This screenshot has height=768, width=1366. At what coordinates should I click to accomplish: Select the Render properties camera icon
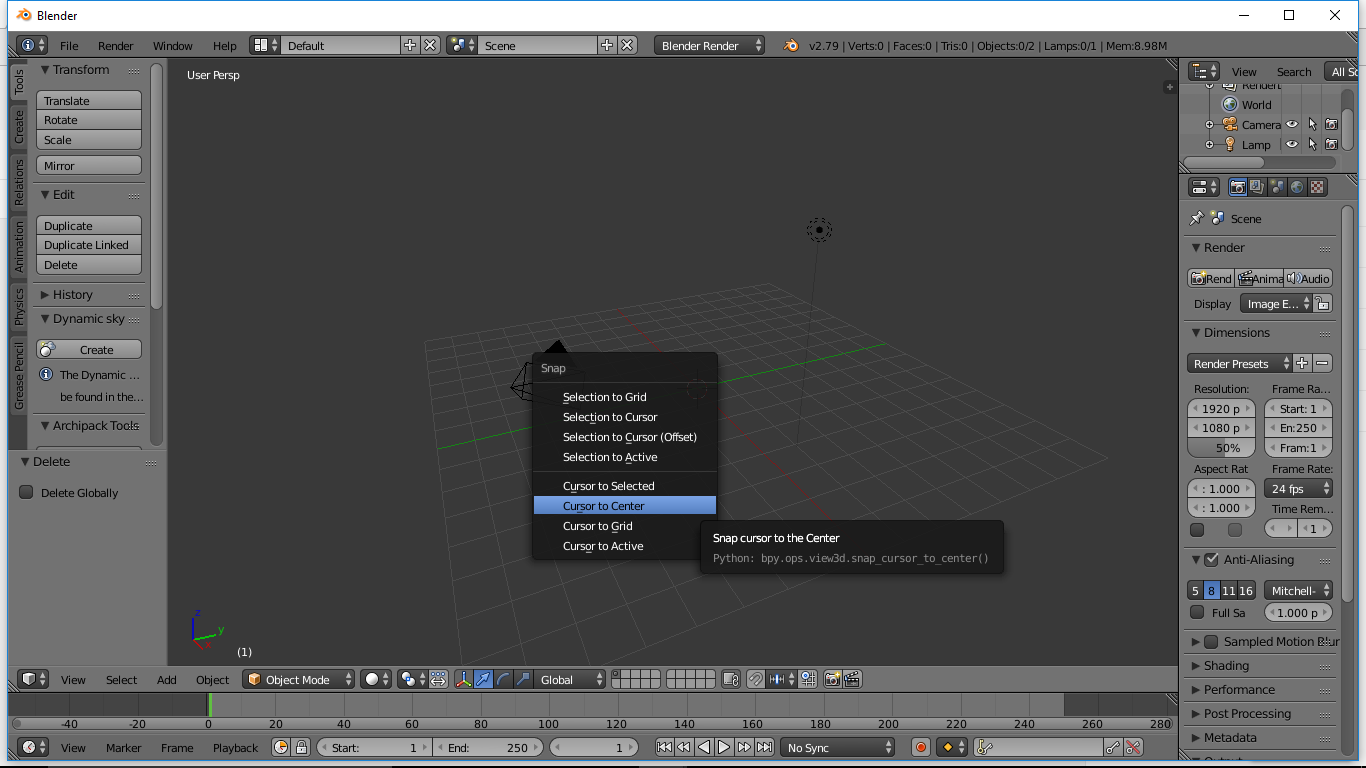pos(1238,186)
